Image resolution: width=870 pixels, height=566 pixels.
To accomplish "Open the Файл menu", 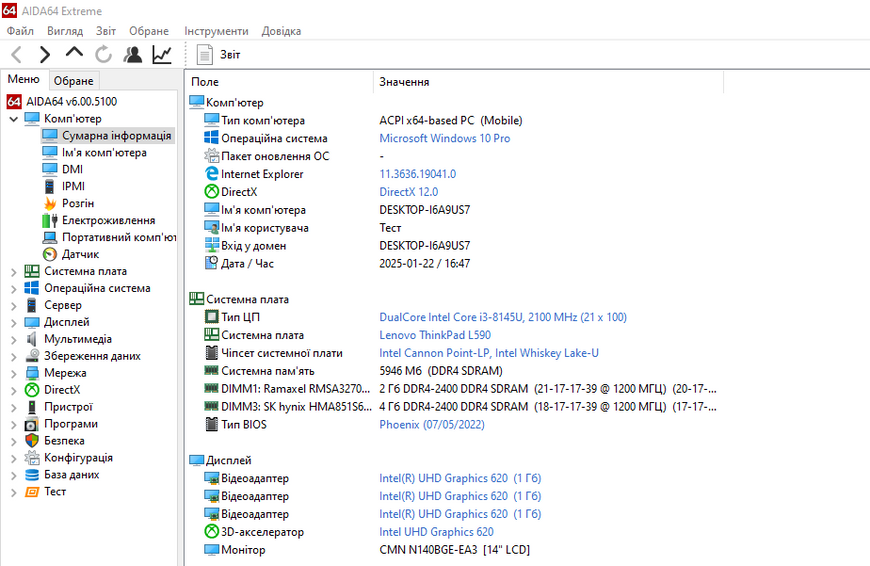I will coord(20,31).
